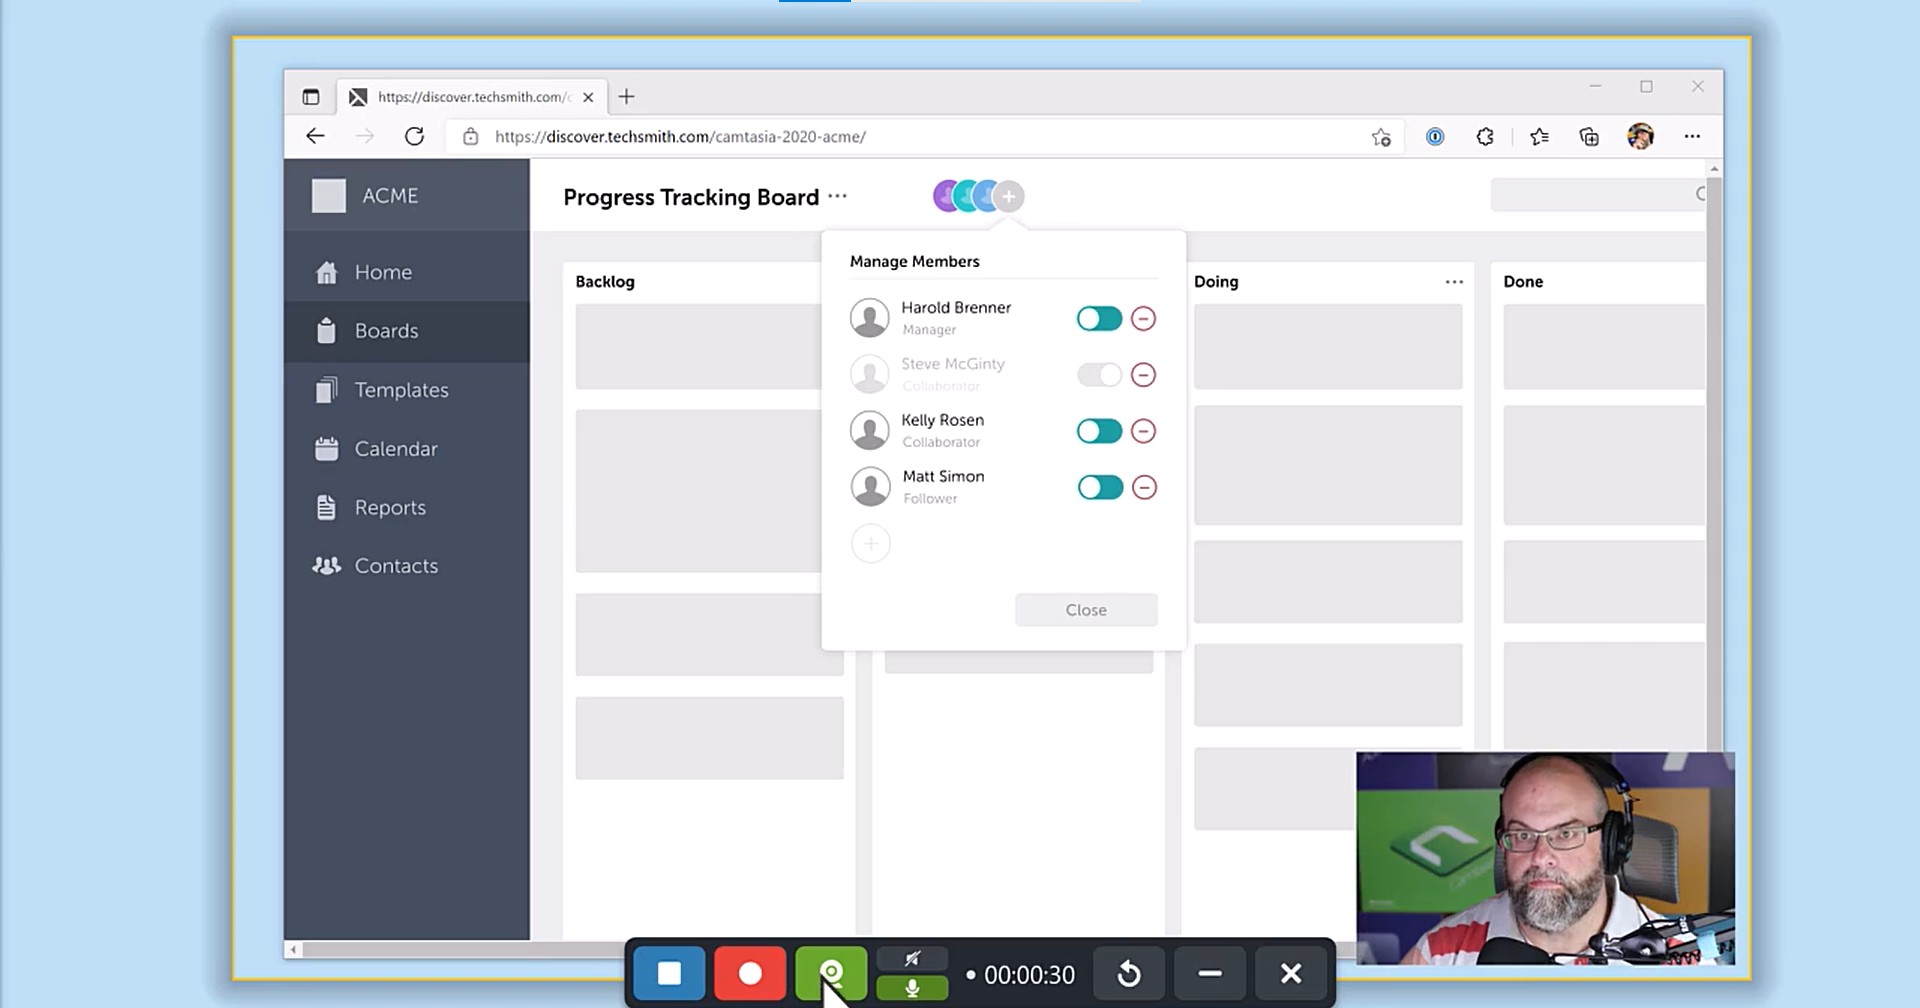Click the Backlog column title
The width and height of the screenshot is (1920, 1008).
pyautogui.click(x=605, y=282)
